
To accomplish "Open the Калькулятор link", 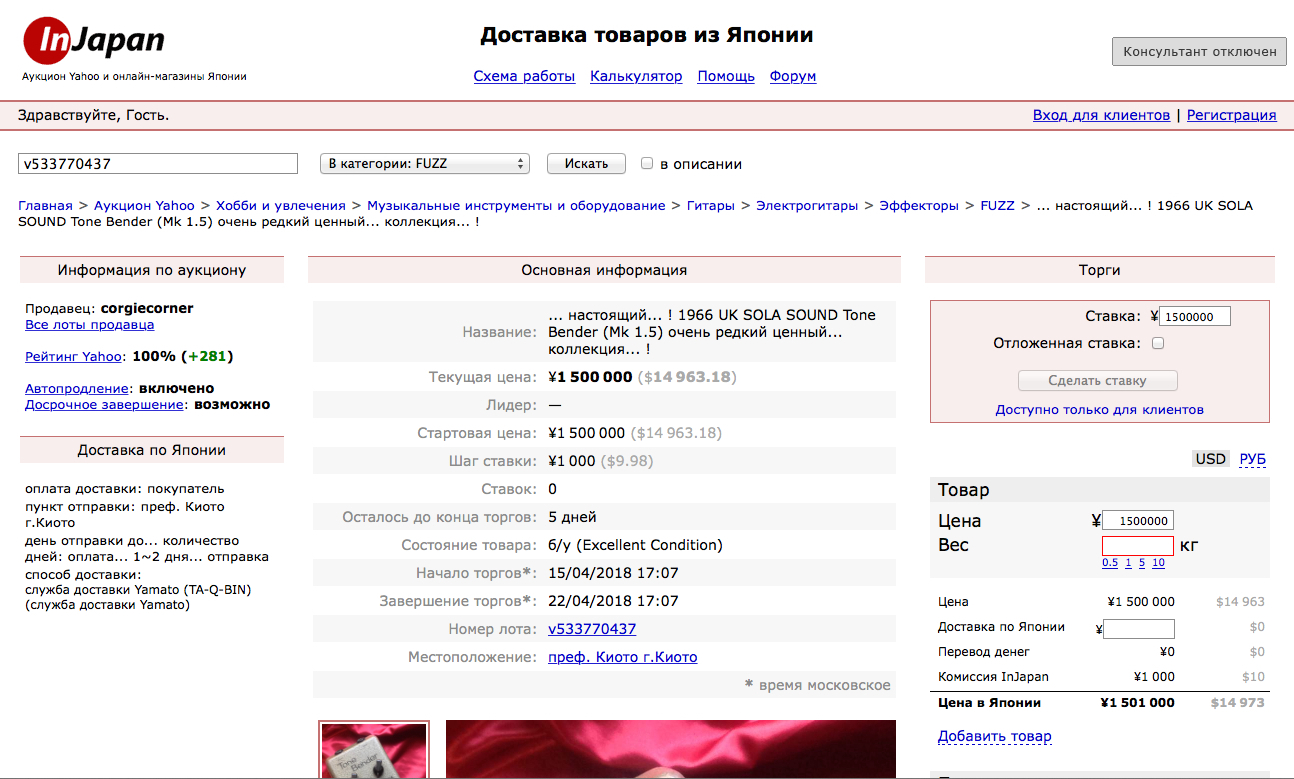I will pyautogui.click(x=636, y=76).
